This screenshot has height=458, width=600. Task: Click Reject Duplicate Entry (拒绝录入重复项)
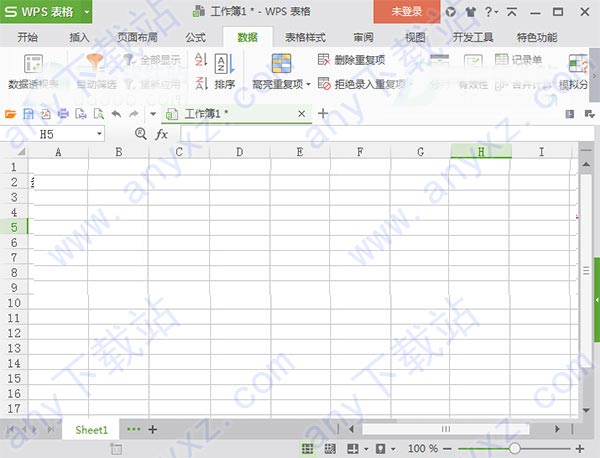point(361,84)
